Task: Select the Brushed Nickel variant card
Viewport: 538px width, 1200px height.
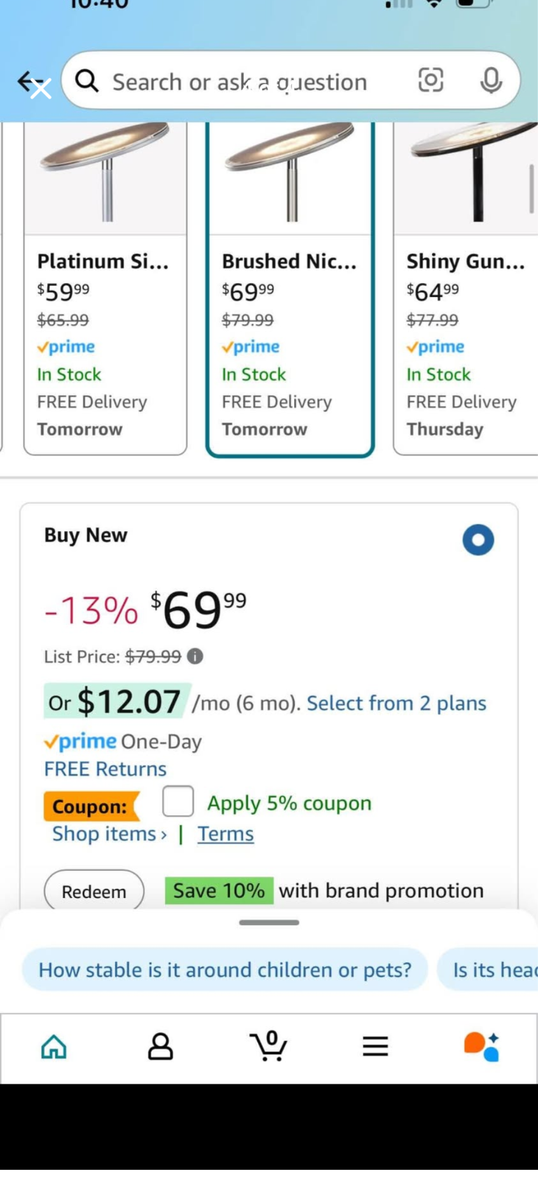Action: [290, 288]
